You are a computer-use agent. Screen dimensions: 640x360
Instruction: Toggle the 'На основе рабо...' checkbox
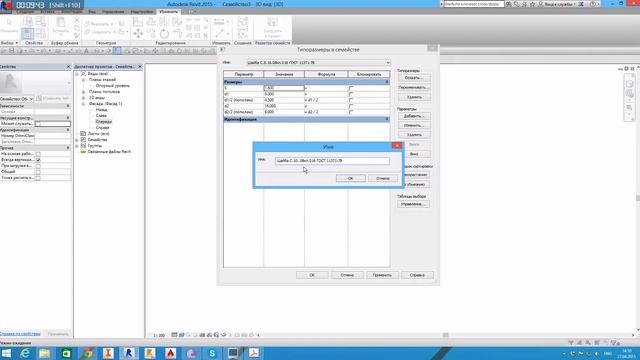point(38,154)
